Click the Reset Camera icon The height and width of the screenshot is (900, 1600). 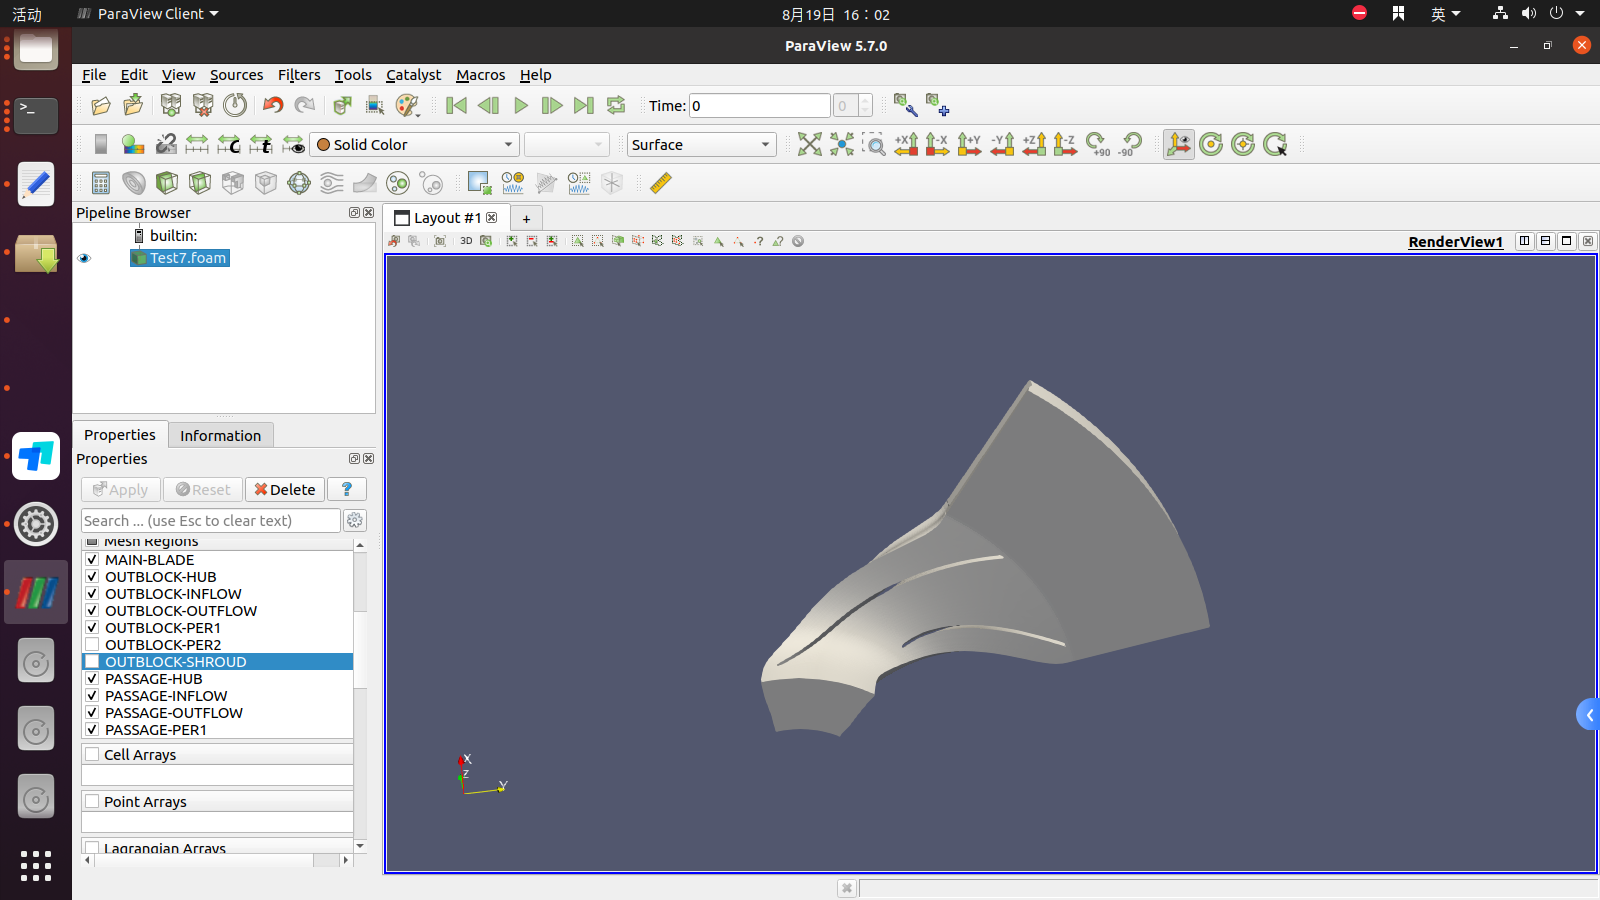pos(809,145)
